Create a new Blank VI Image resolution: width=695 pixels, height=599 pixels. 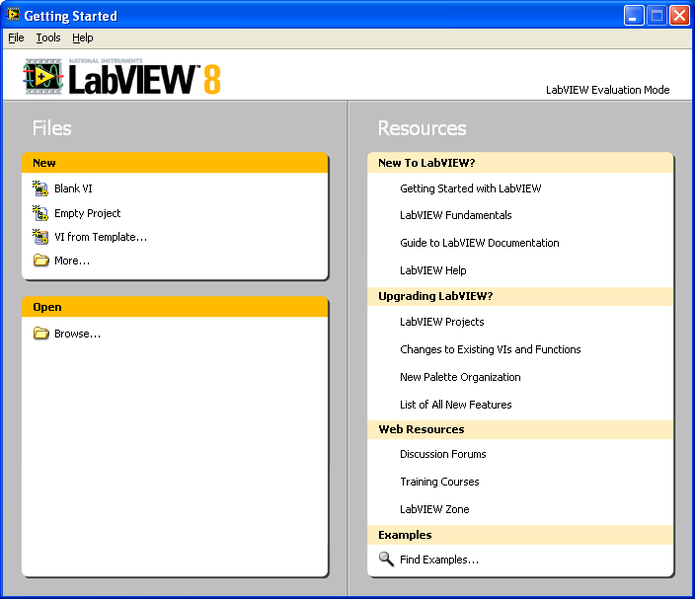tap(73, 188)
